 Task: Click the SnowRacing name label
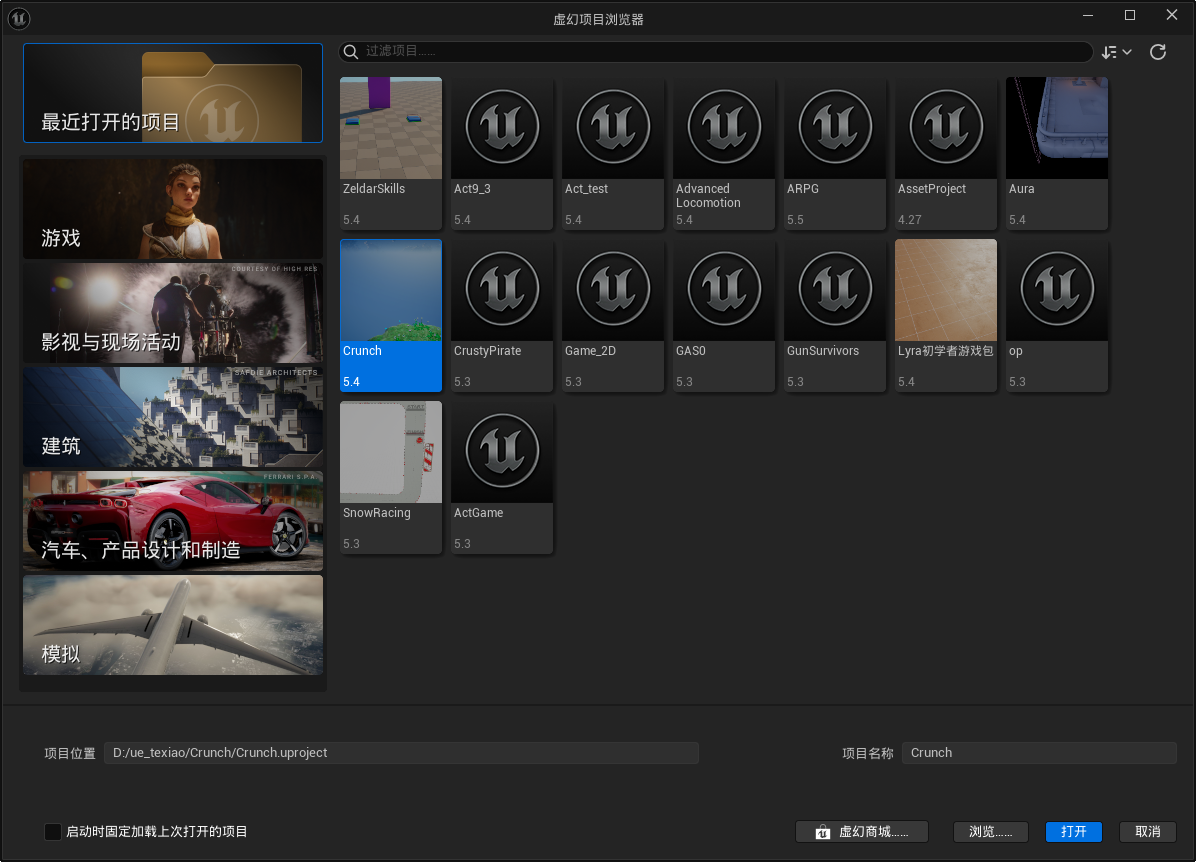coord(377,513)
